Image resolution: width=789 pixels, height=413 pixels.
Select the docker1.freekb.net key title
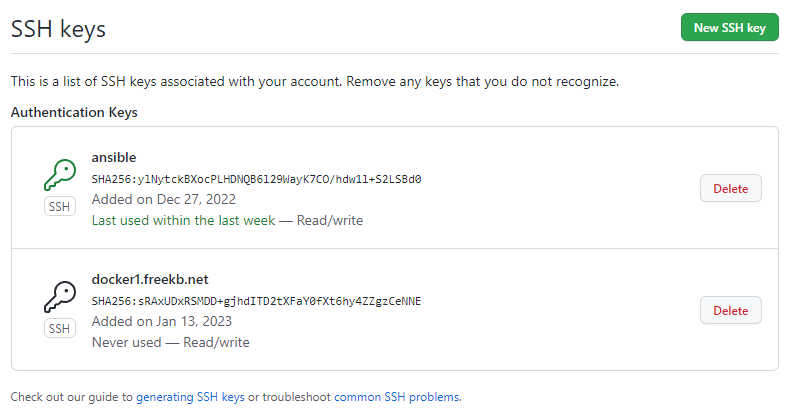coord(150,279)
